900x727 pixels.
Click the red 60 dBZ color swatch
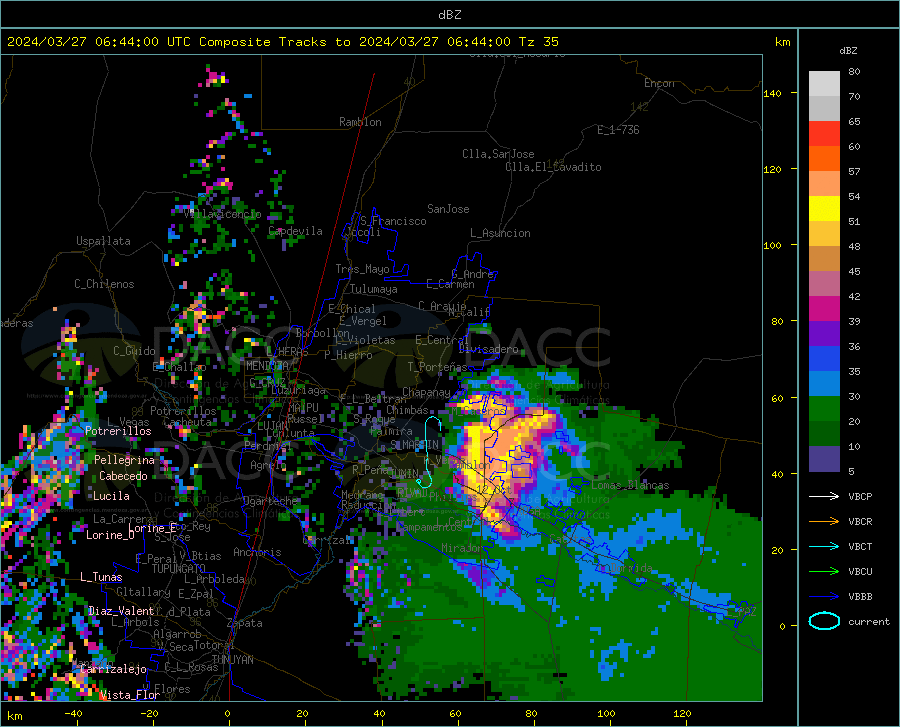point(824,134)
